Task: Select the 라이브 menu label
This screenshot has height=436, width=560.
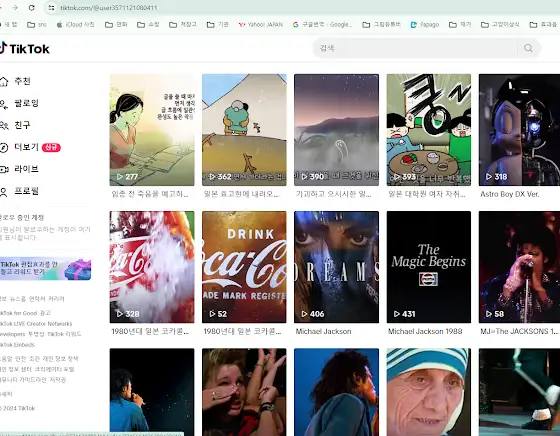Action: click(26, 169)
